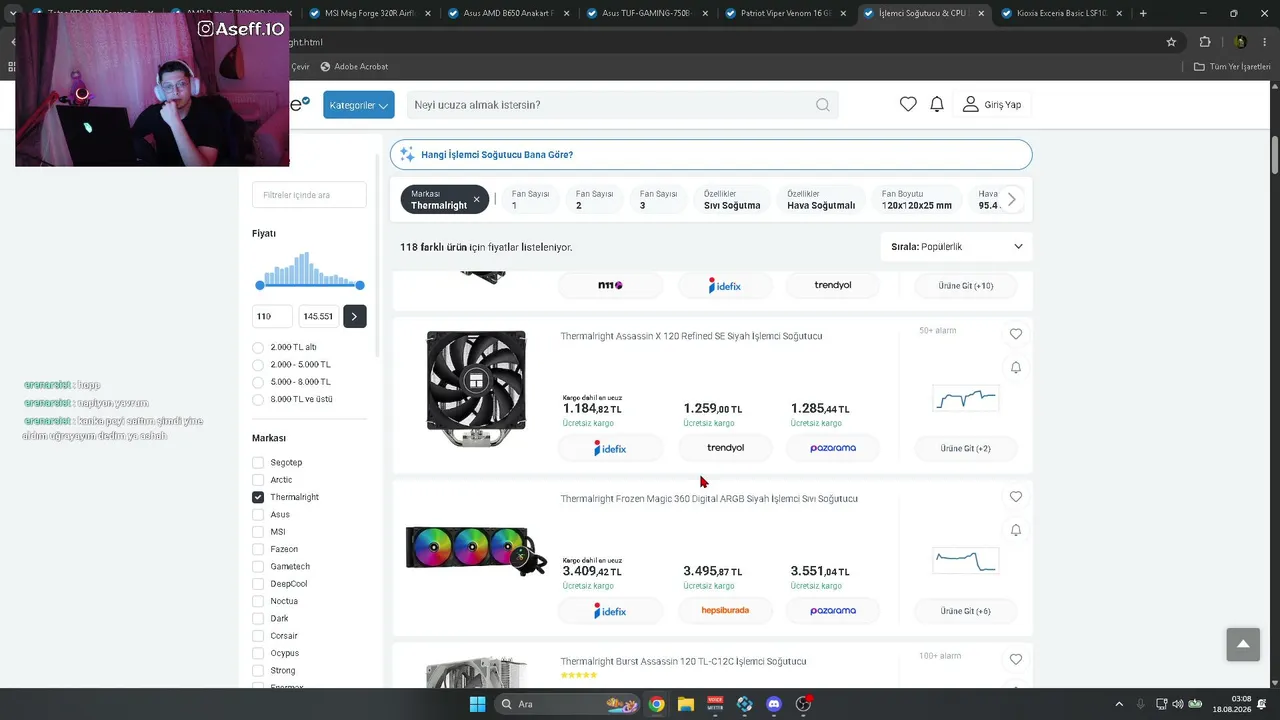Focus the Neyi ucuza almak istersin search box
1280x720 pixels.
(610, 105)
